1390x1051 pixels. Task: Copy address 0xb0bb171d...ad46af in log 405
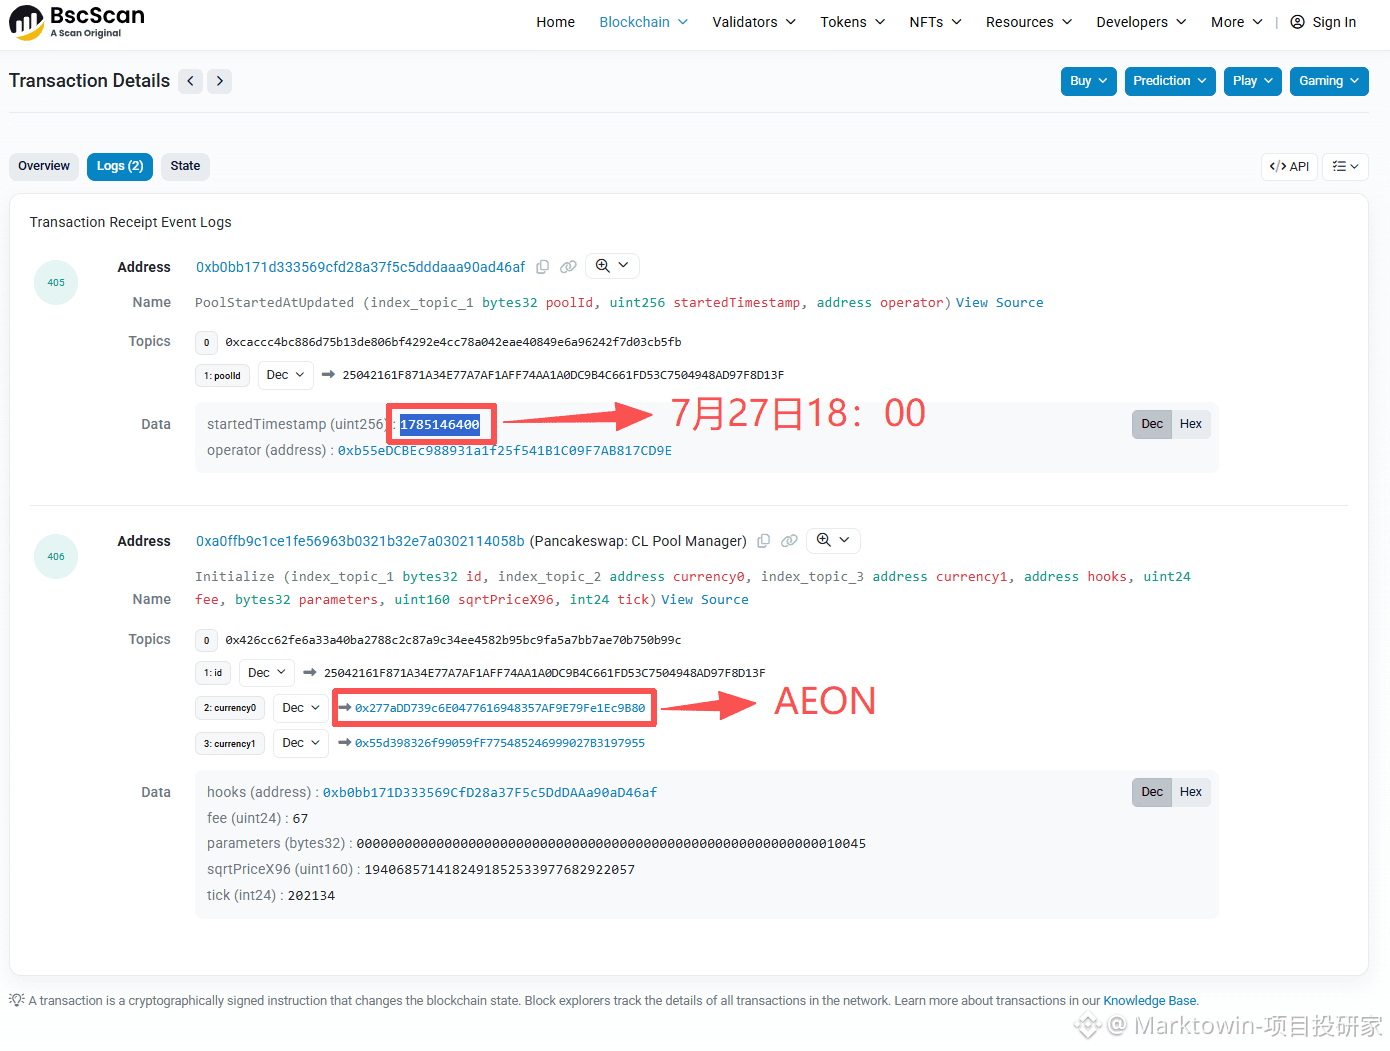pos(543,267)
